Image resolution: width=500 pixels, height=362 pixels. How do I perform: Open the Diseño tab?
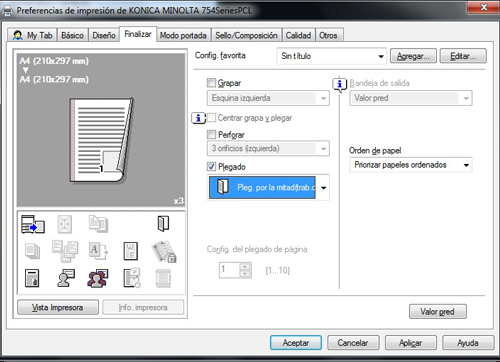tap(104, 35)
